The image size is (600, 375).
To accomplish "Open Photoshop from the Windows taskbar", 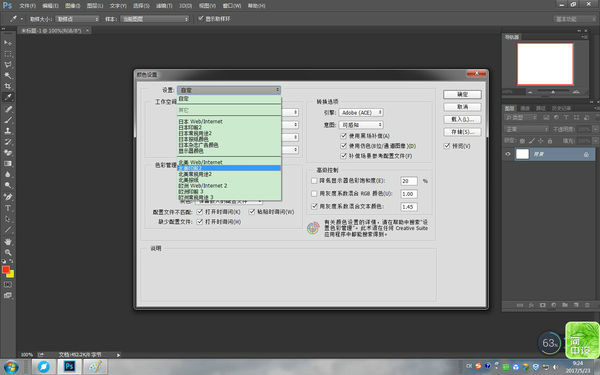I will [x=69, y=367].
